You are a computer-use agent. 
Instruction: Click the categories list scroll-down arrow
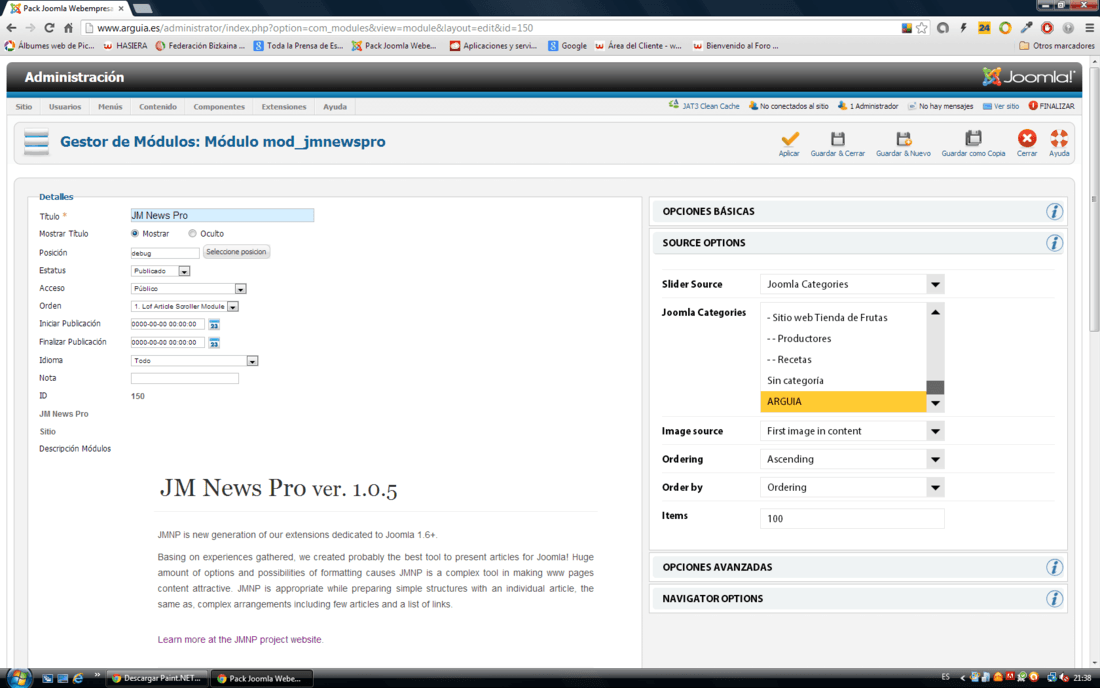coord(935,403)
